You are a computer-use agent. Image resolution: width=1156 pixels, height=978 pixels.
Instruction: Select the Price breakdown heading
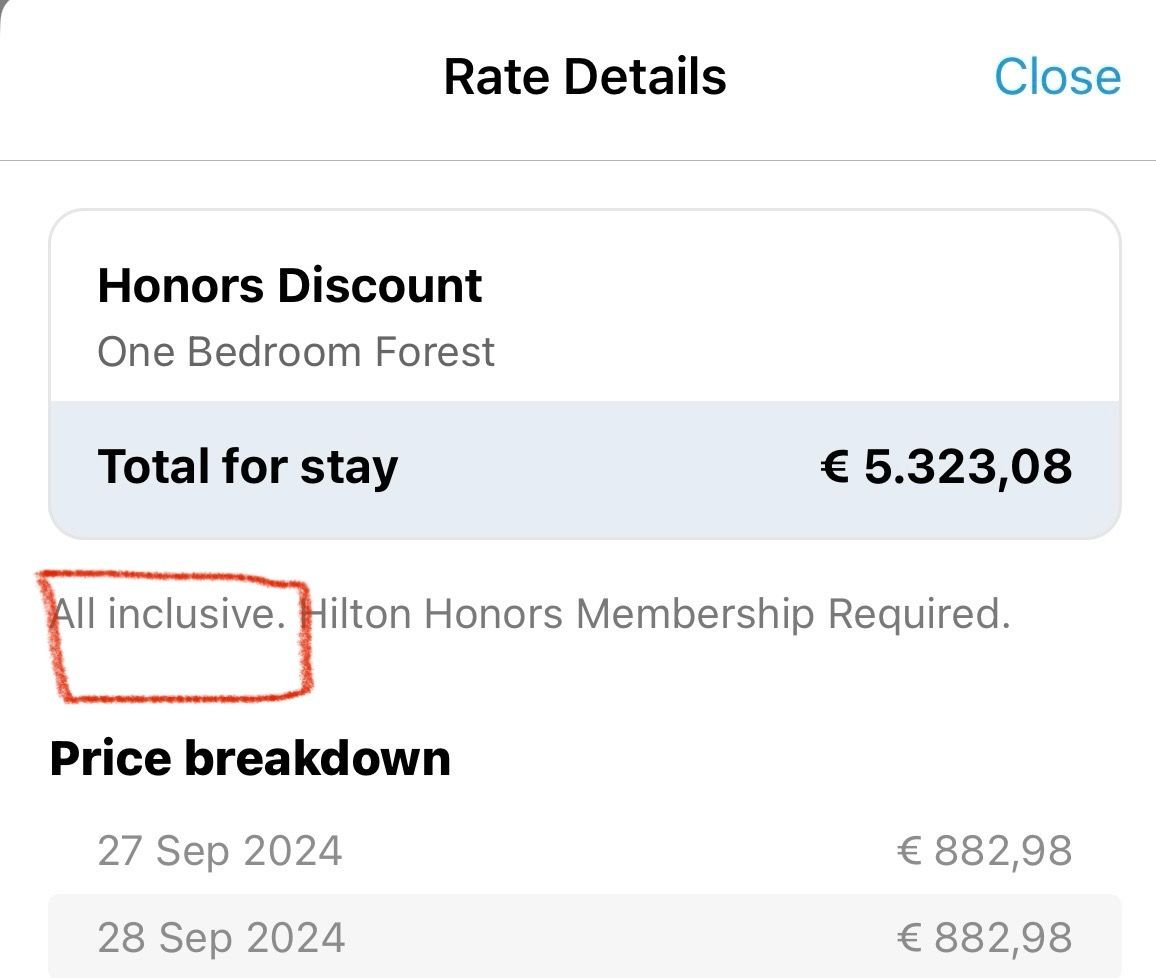point(250,758)
